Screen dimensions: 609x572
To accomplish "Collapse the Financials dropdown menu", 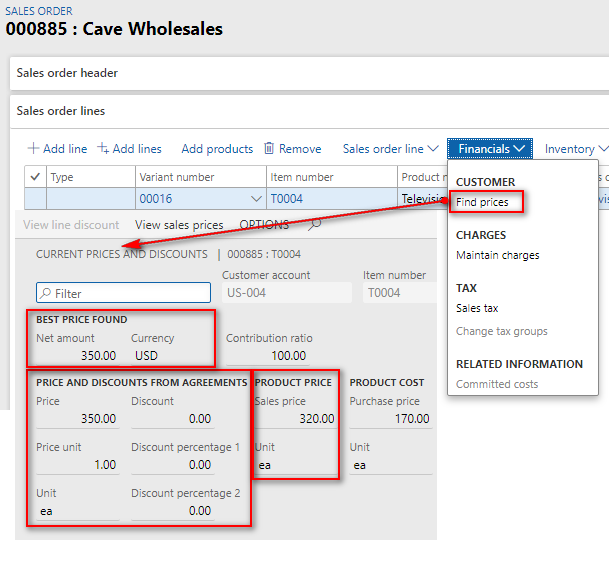I will (x=490, y=149).
